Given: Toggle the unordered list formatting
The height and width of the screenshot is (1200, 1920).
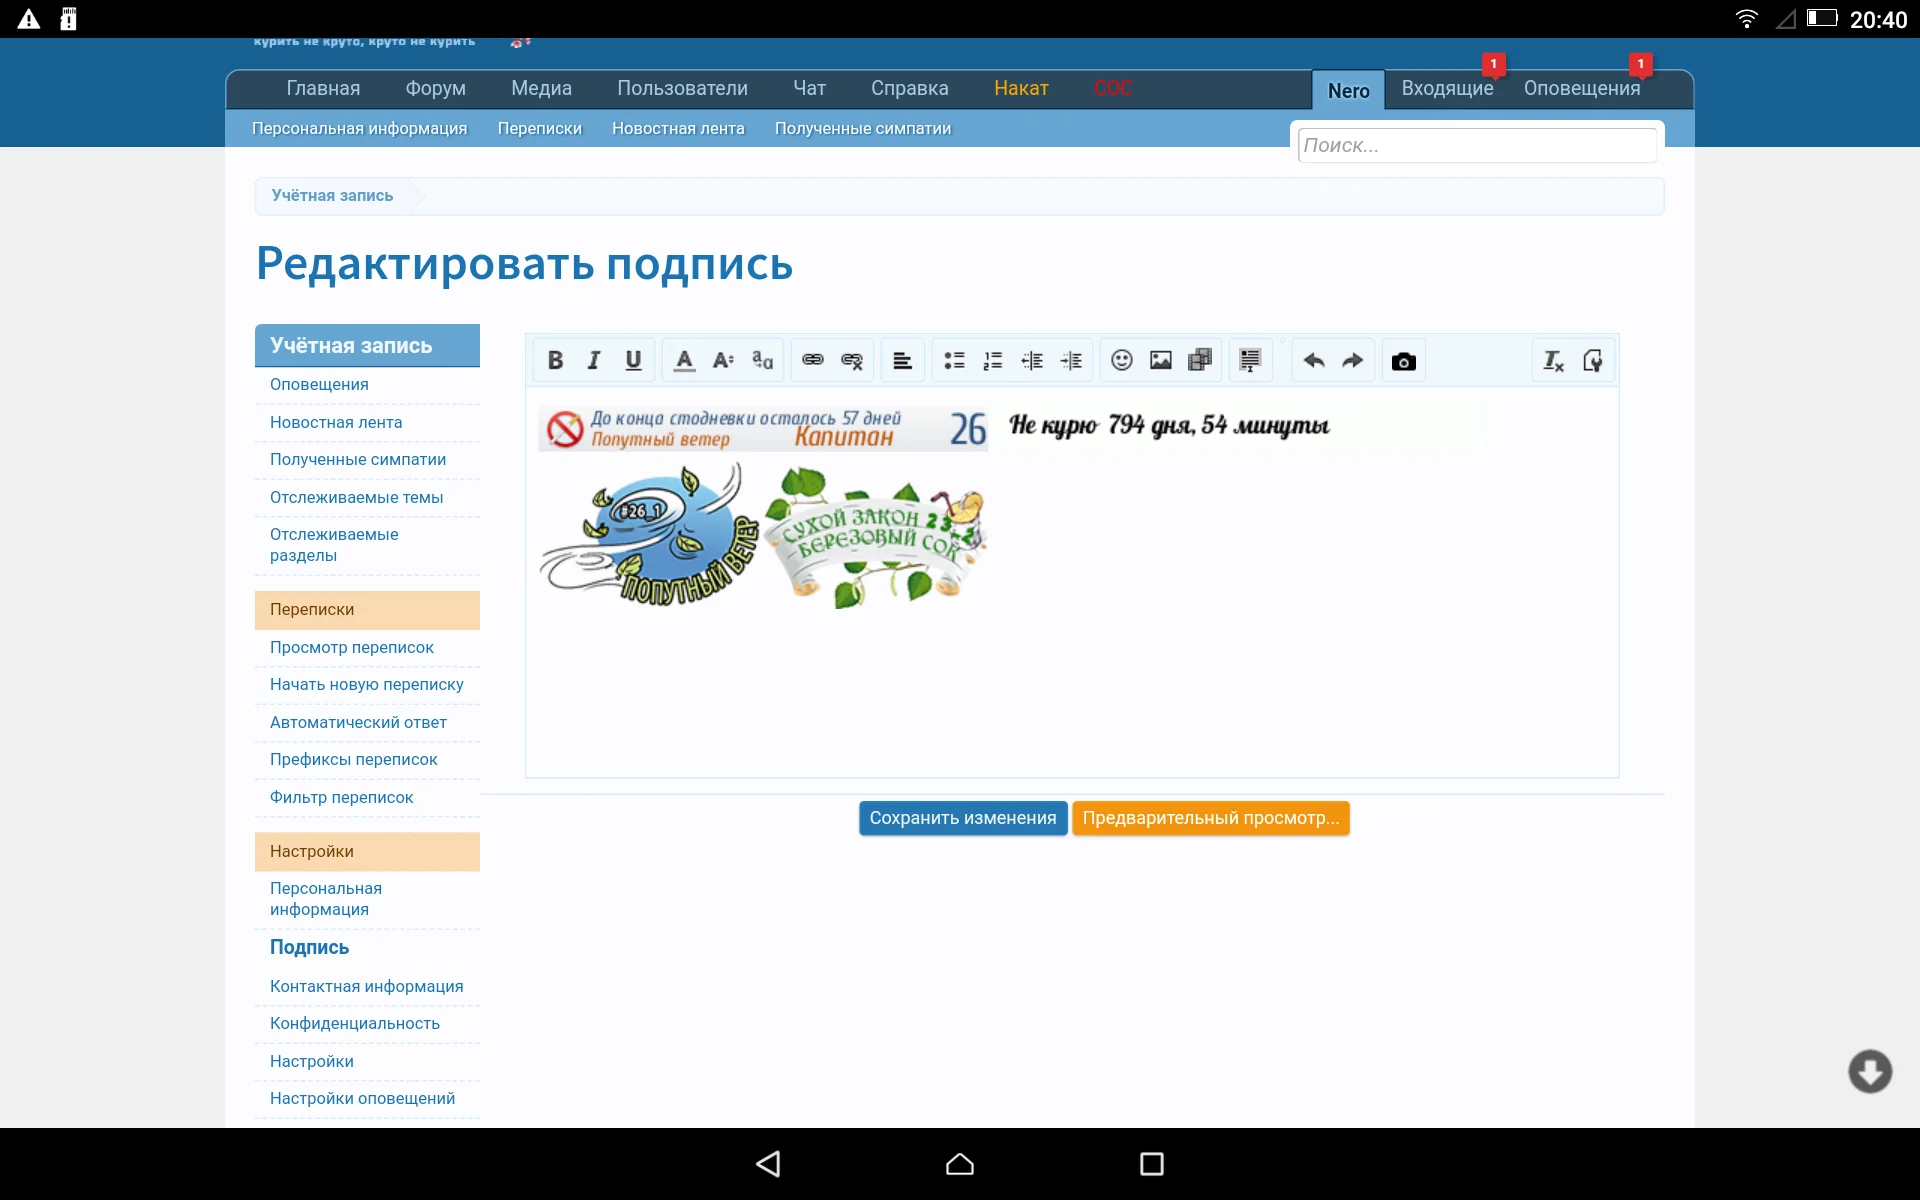Looking at the screenshot, I should 955,360.
